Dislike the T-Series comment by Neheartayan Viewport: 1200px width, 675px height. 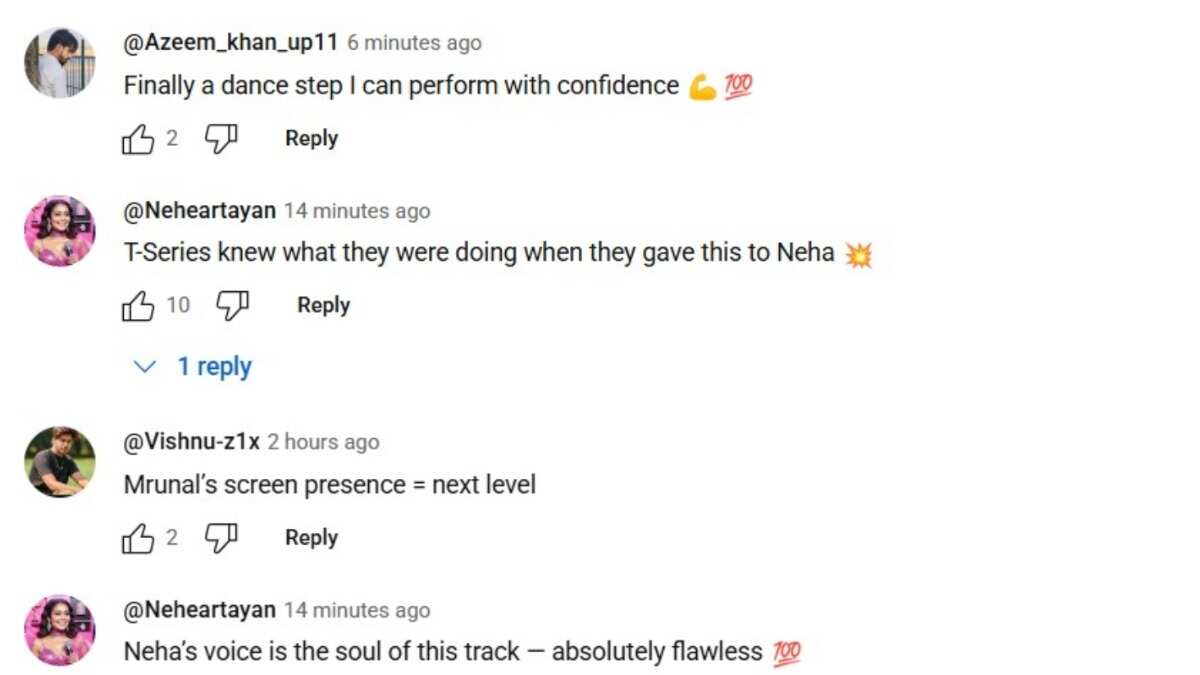click(x=233, y=306)
